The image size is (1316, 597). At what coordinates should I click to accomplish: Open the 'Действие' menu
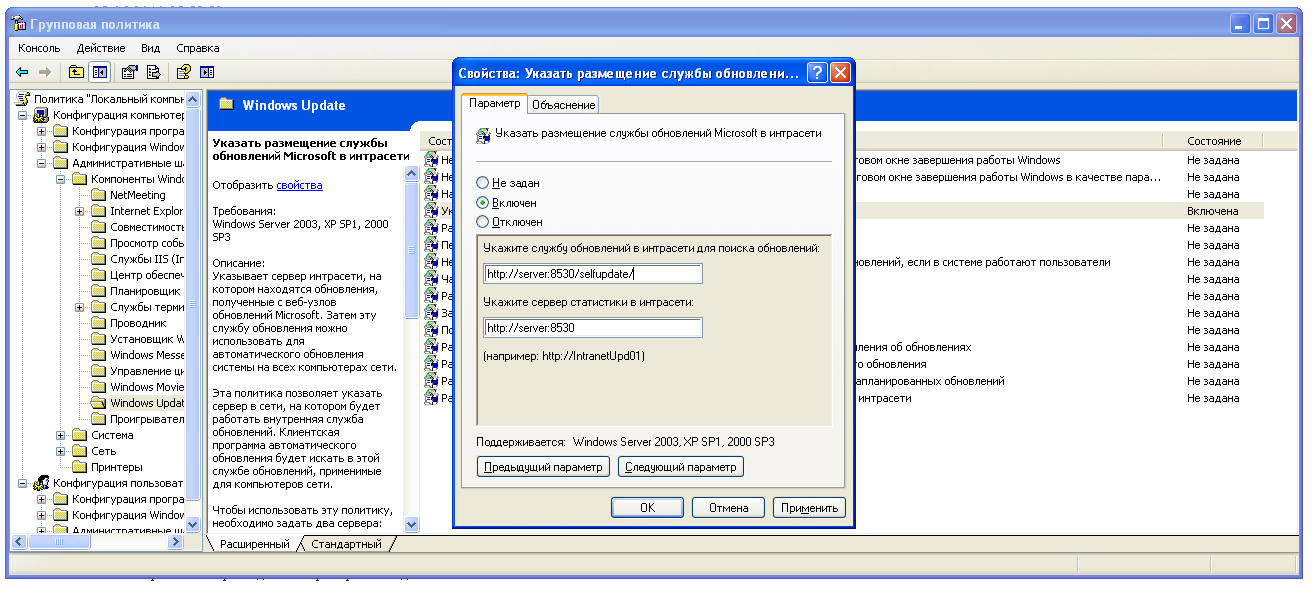[x=100, y=48]
